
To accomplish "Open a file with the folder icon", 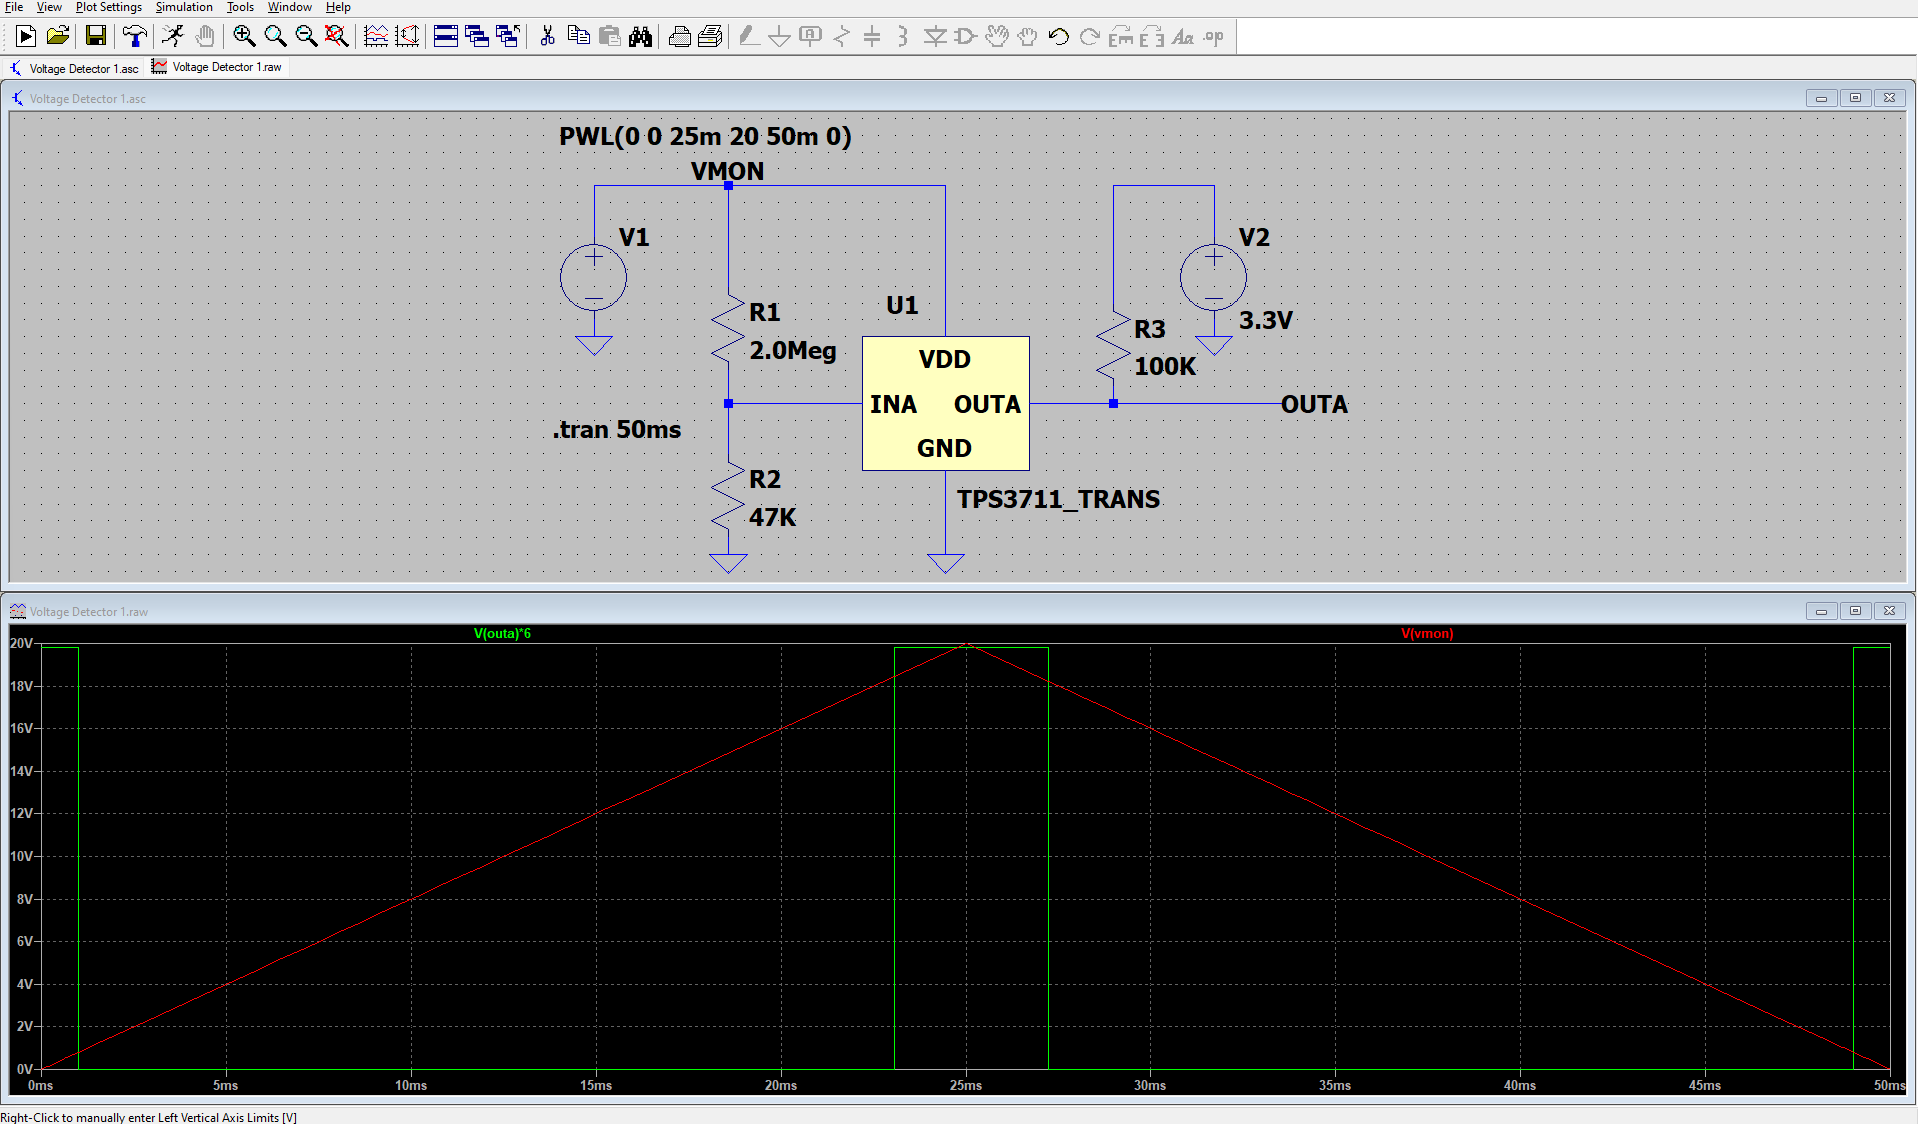I will tap(58, 37).
